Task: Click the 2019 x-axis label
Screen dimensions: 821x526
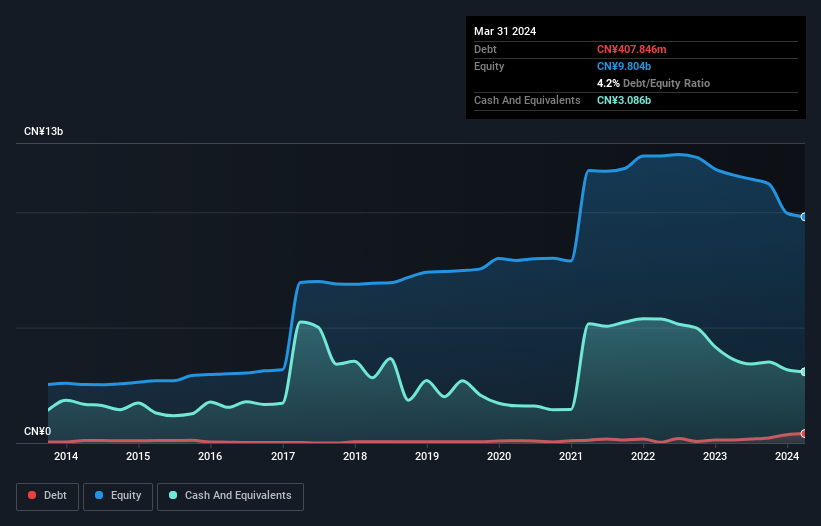Action: (x=427, y=456)
